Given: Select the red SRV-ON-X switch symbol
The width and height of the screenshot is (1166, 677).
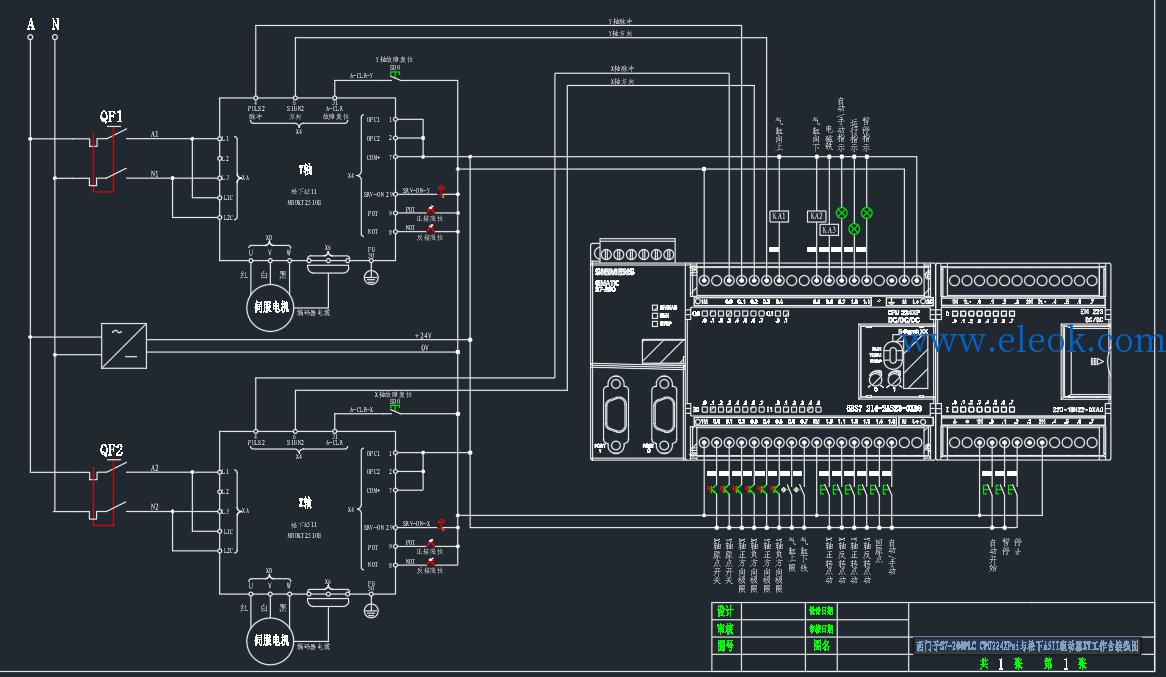Looking at the screenshot, I should pos(441,524).
